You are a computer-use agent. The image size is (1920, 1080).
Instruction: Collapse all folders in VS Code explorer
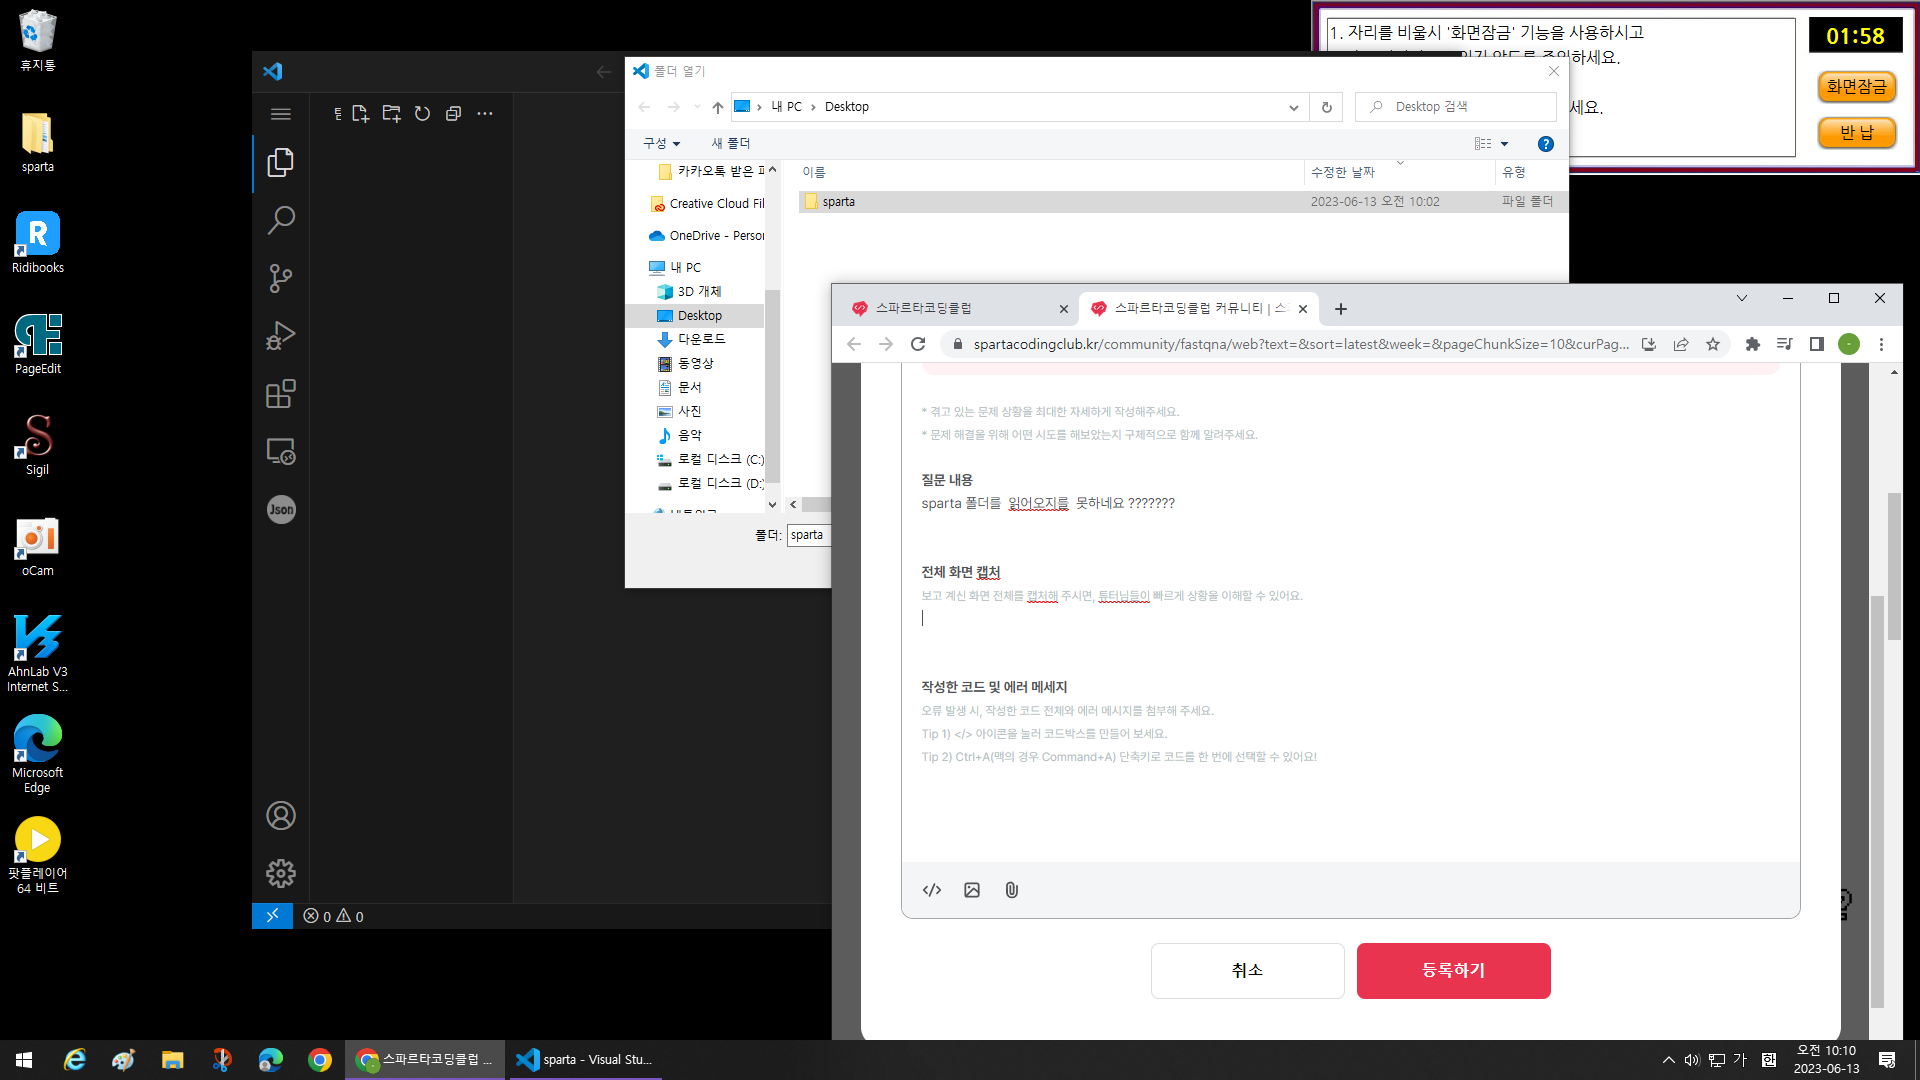(x=453, y=114)
